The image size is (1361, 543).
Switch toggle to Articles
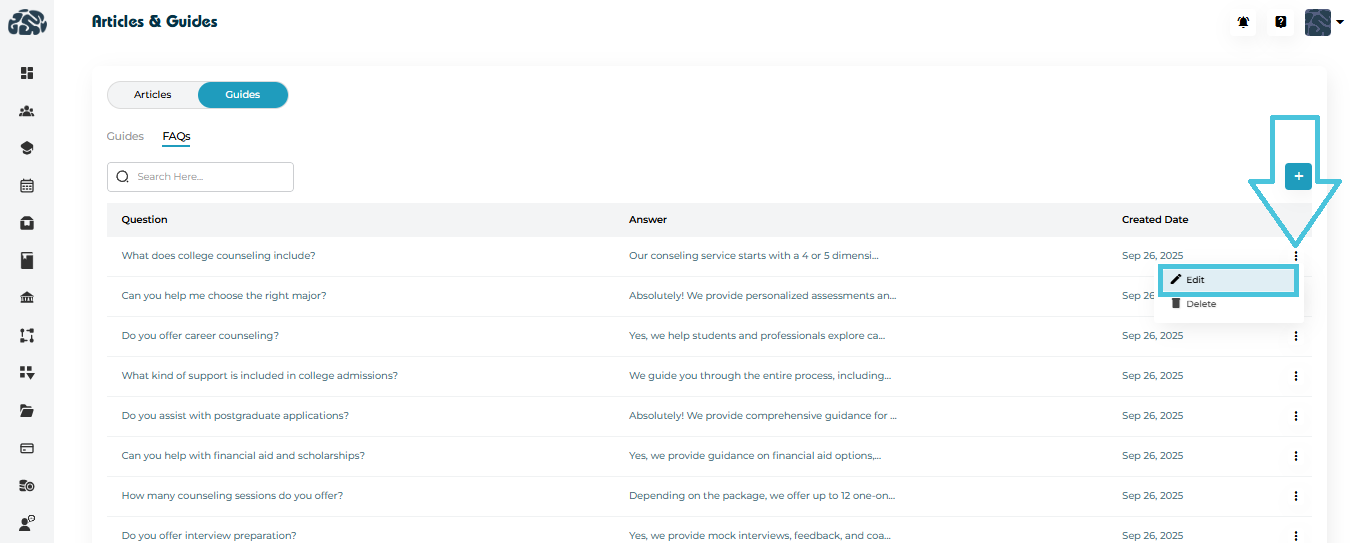[x=153, y=95]
